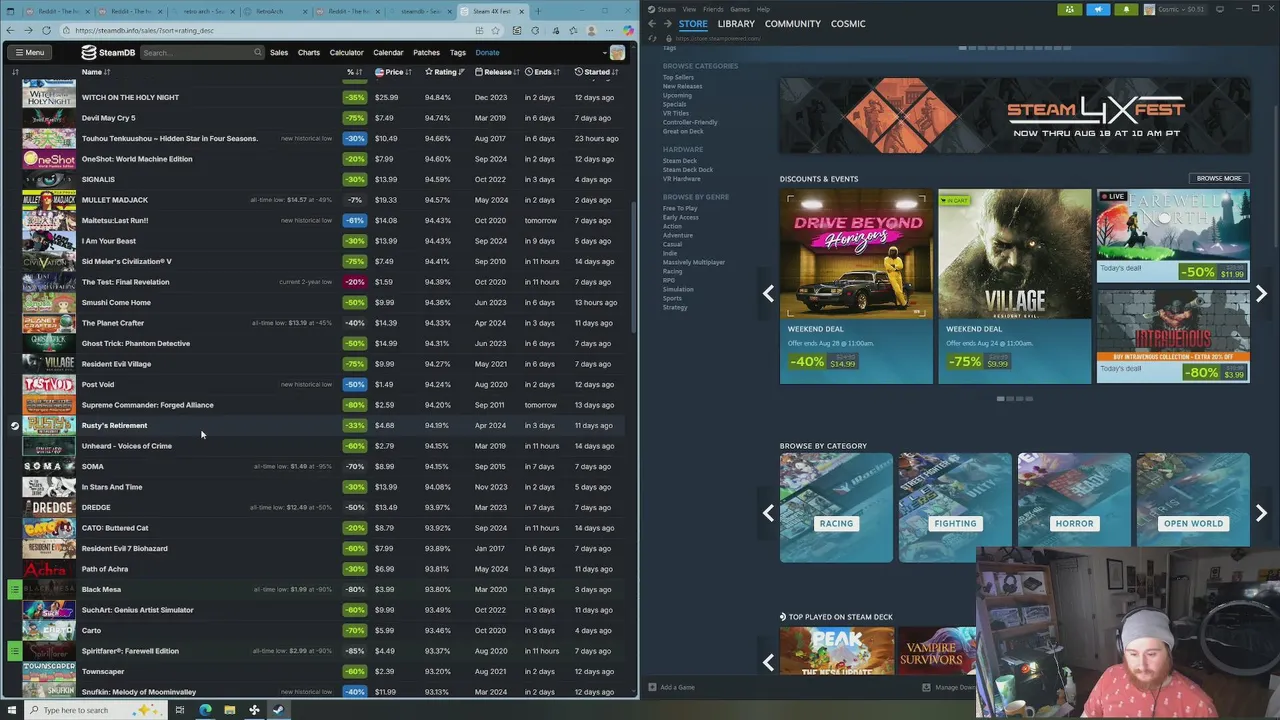Click the Steam friends green icon button
Viewport: 1280px width, 720px height.
(x=1069, y=9)
